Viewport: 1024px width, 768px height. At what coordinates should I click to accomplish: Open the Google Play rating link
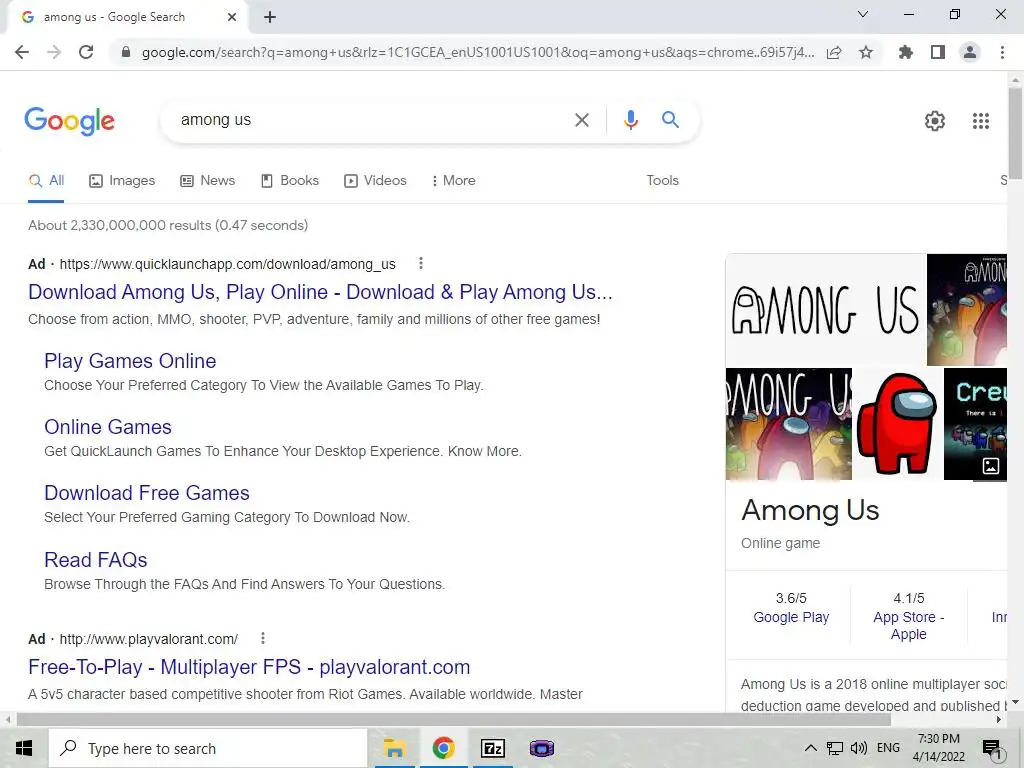[791, 617]
